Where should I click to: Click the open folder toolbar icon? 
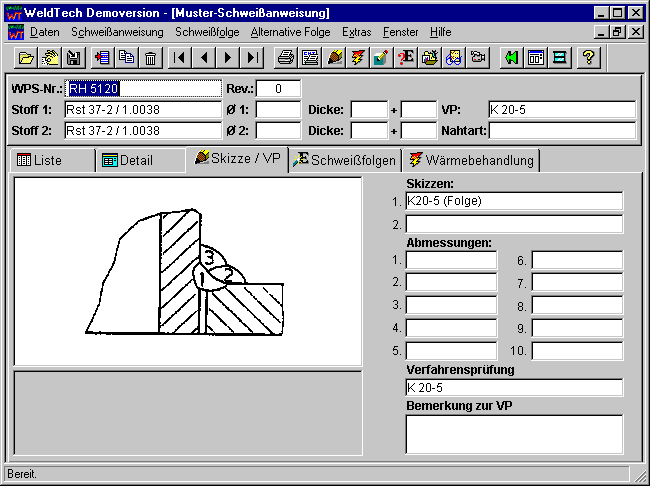pos(27,57)
